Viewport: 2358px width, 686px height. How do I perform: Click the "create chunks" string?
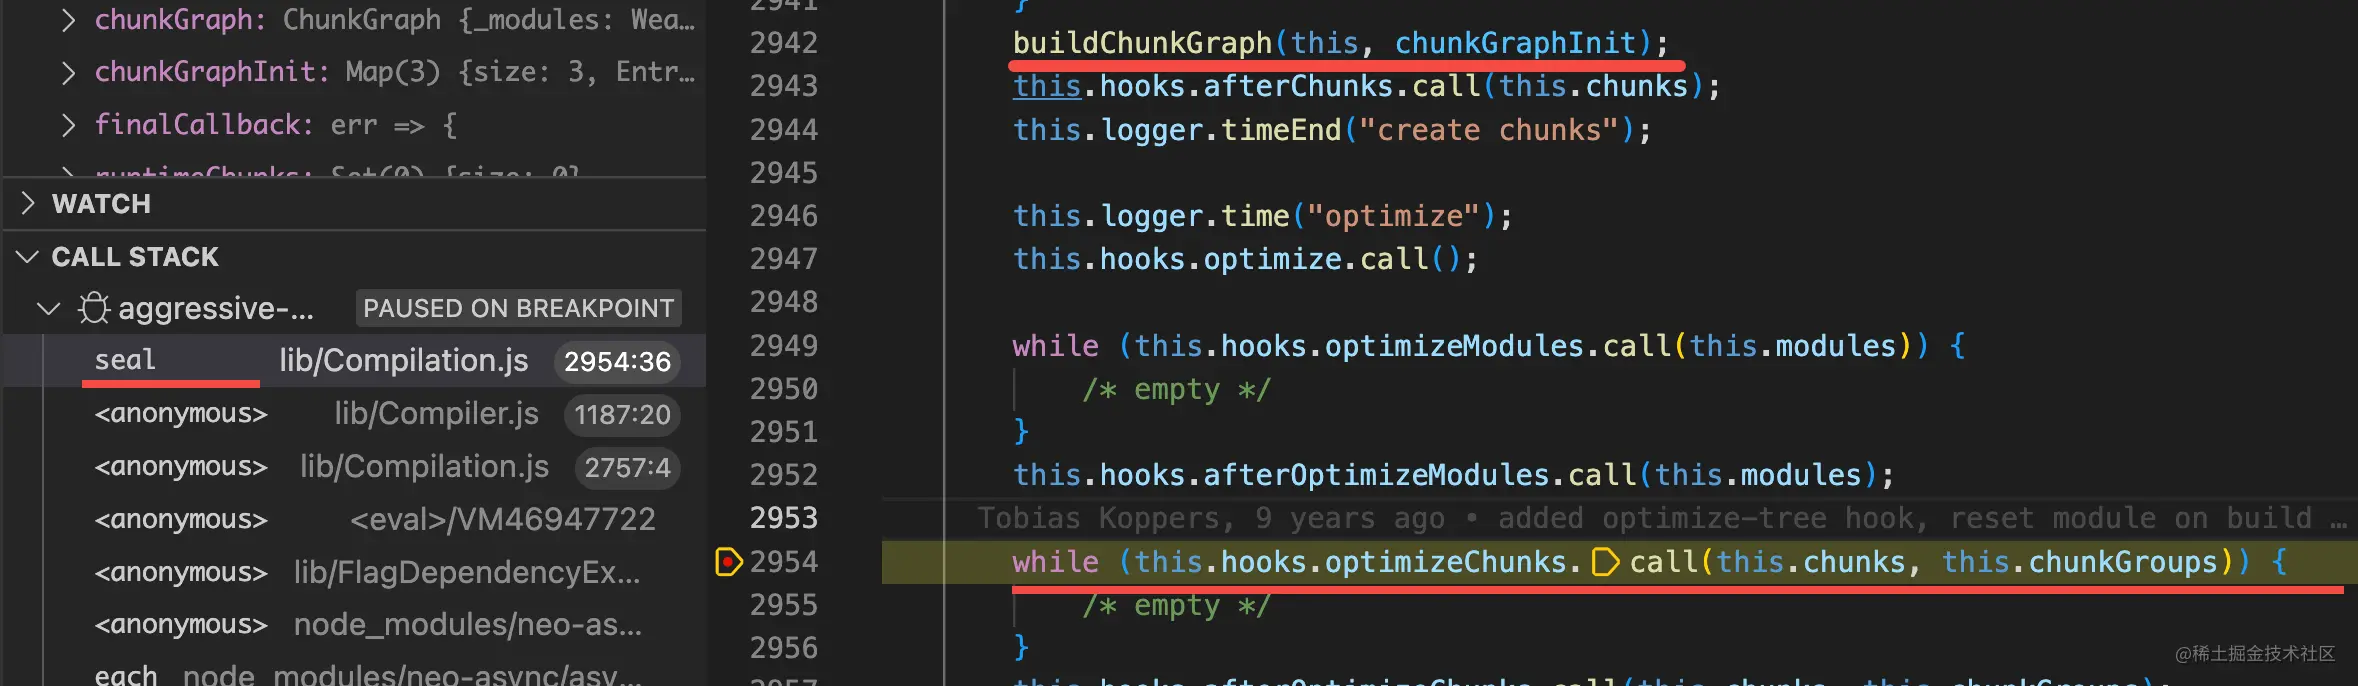[x=1489, y=130]
